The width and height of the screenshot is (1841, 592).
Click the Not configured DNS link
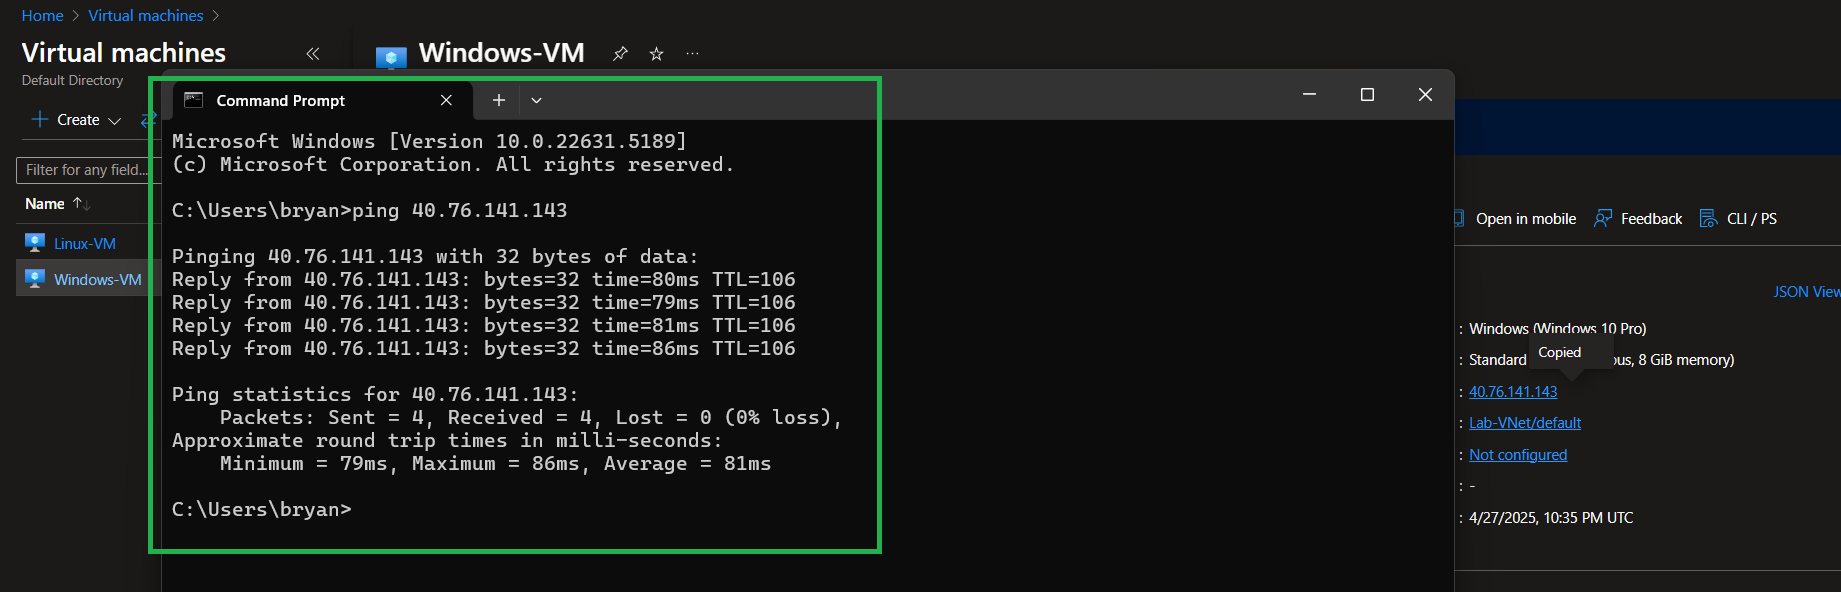pos(1518,455)
